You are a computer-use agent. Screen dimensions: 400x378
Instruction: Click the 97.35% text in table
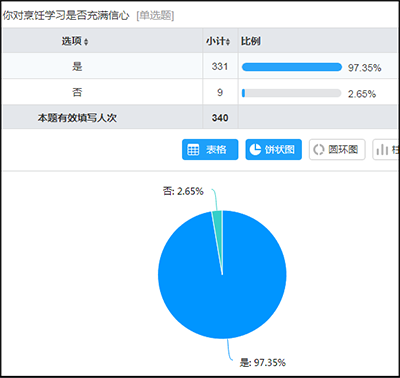[364, 68]
